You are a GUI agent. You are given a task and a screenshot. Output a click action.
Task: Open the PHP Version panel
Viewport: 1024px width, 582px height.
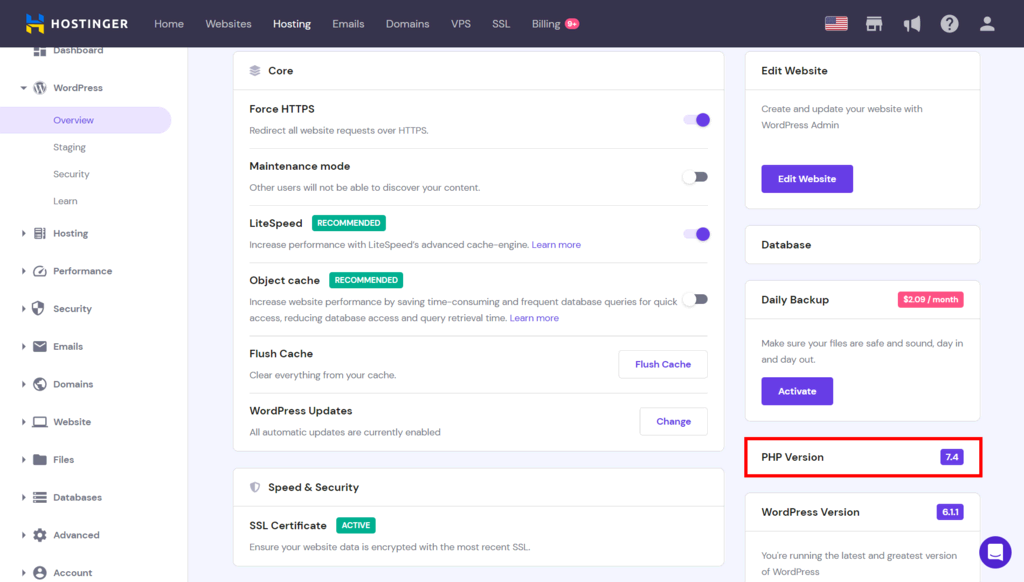pyautogui.click(x=863, y=457)
